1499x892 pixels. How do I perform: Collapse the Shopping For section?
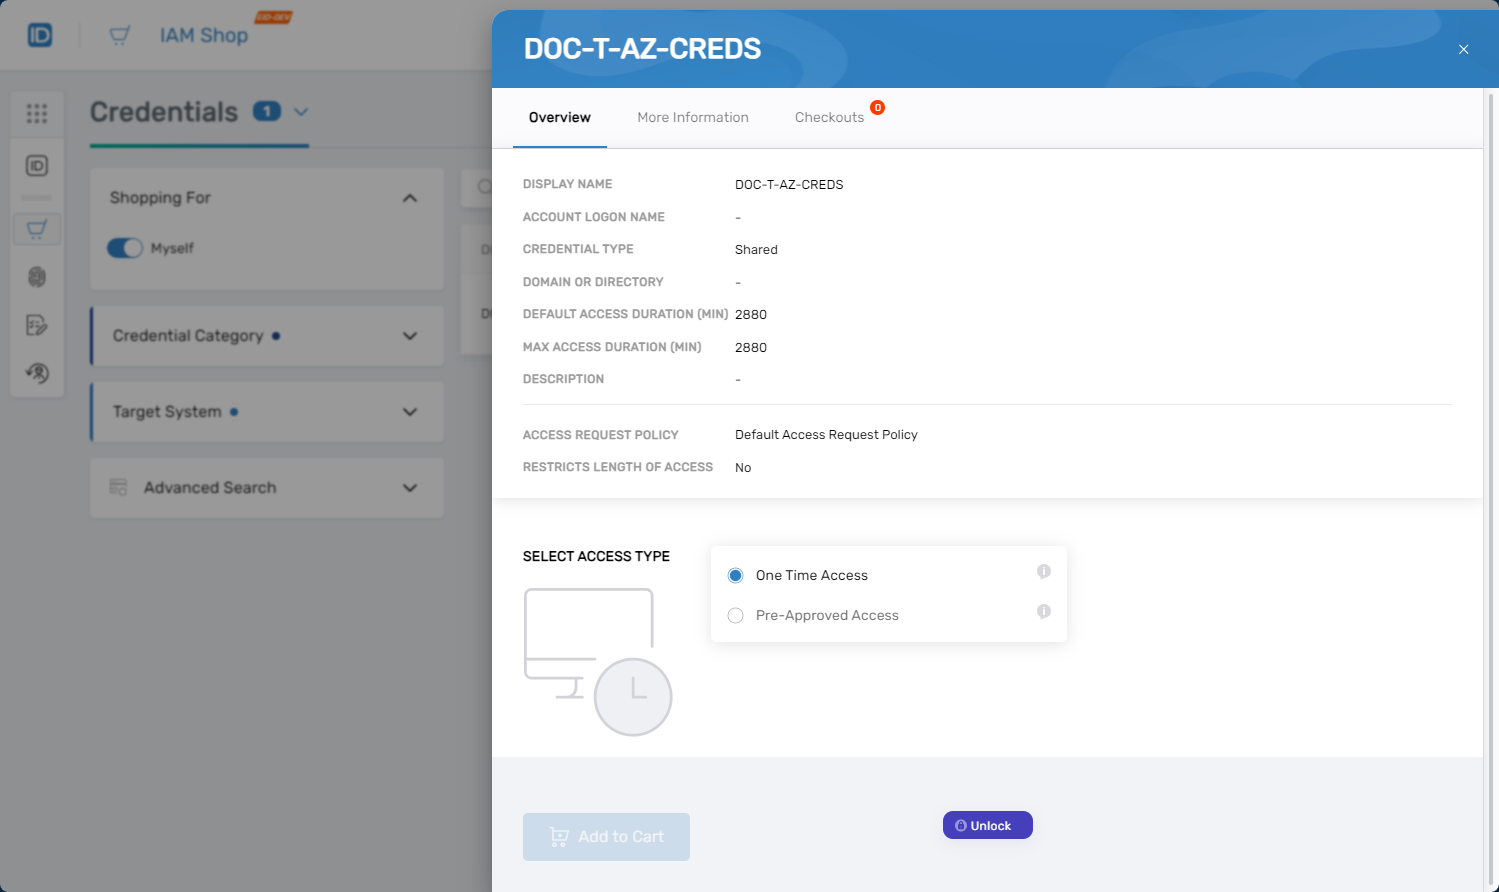(x=409, y=198)
